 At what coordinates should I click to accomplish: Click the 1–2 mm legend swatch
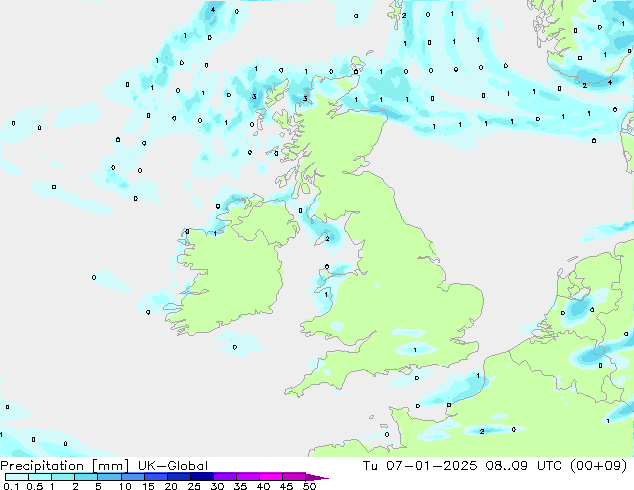tap(63, 477)
